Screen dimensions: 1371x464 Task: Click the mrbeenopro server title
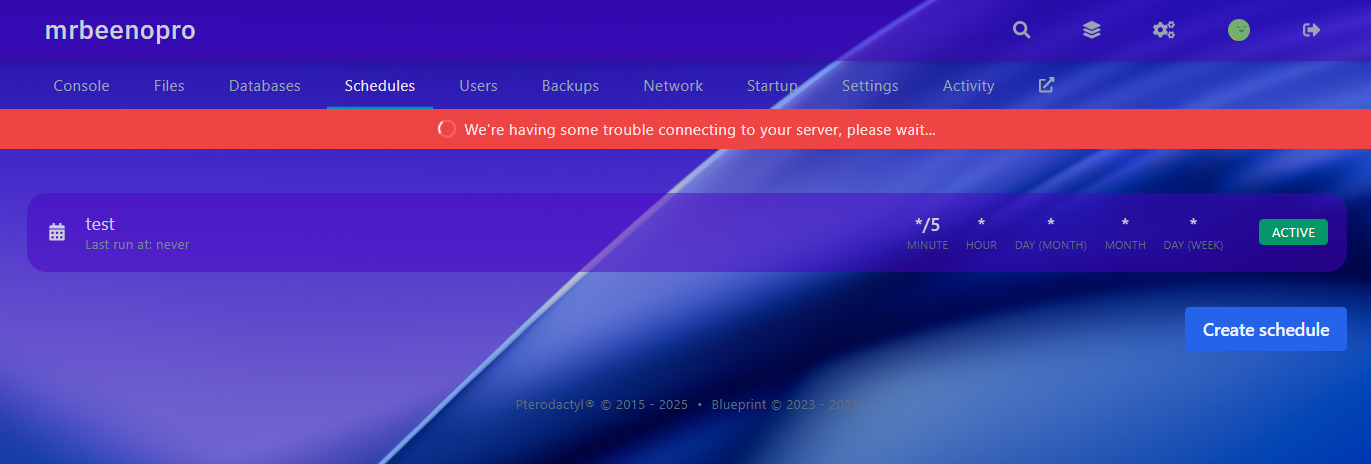pos(120,31)
